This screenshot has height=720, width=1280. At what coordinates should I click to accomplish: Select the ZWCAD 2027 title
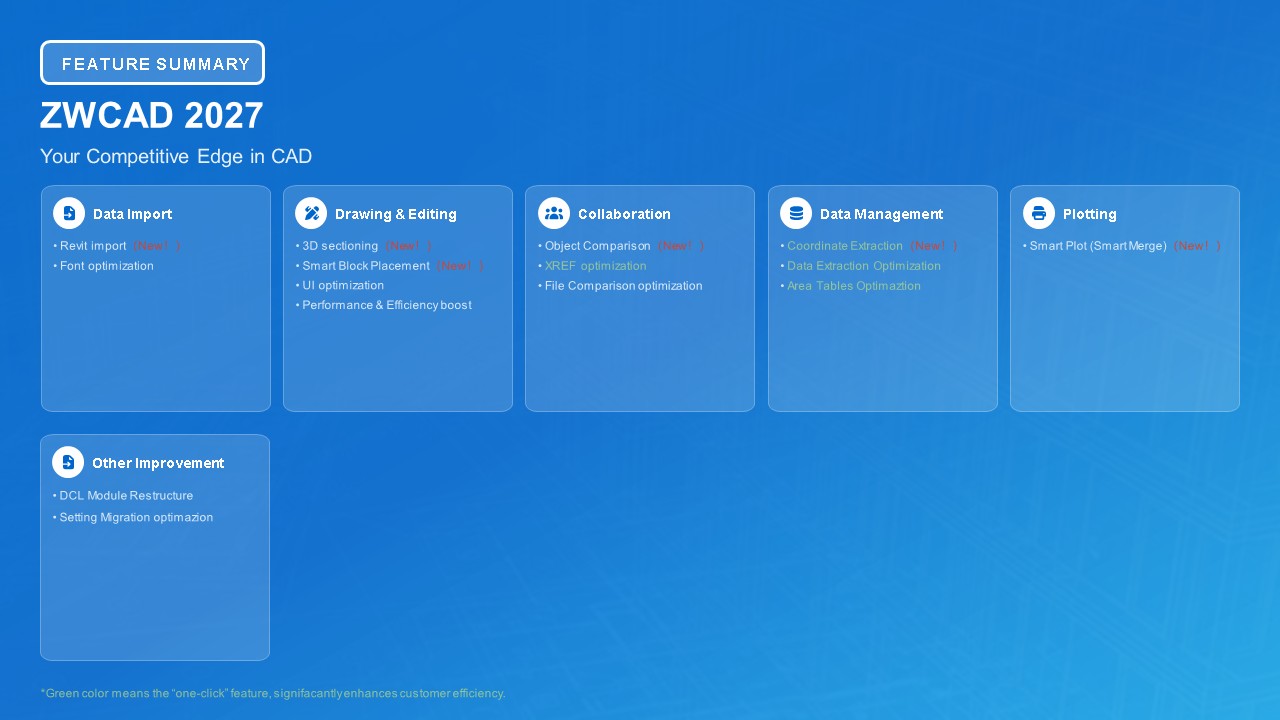[152, 116]
